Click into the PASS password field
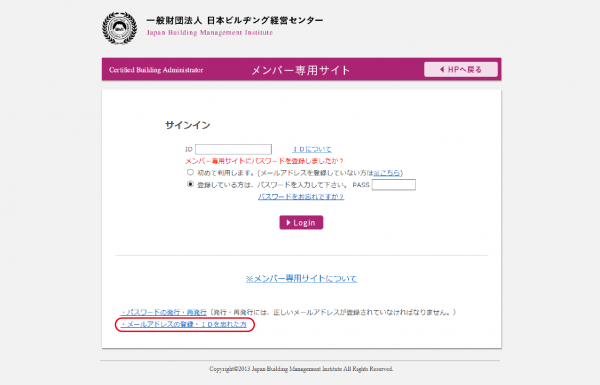Image resolution: width=600 pixels, height=385 pixels. coord(394,185)
